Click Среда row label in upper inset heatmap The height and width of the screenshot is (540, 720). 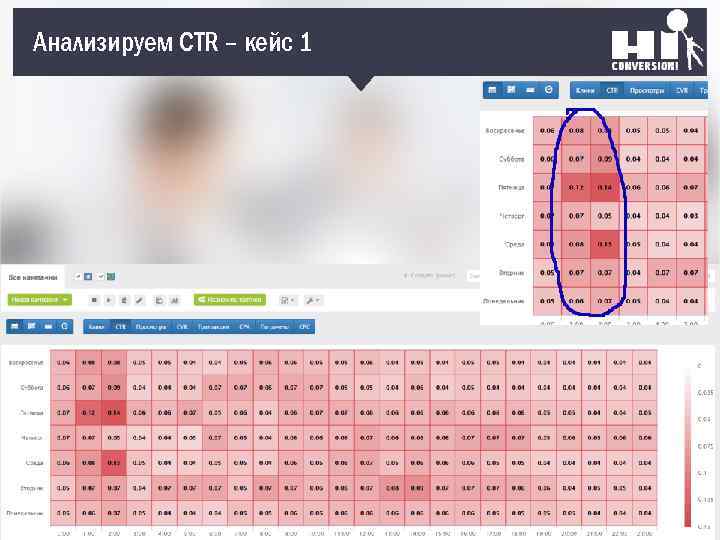tap(514, 244)
